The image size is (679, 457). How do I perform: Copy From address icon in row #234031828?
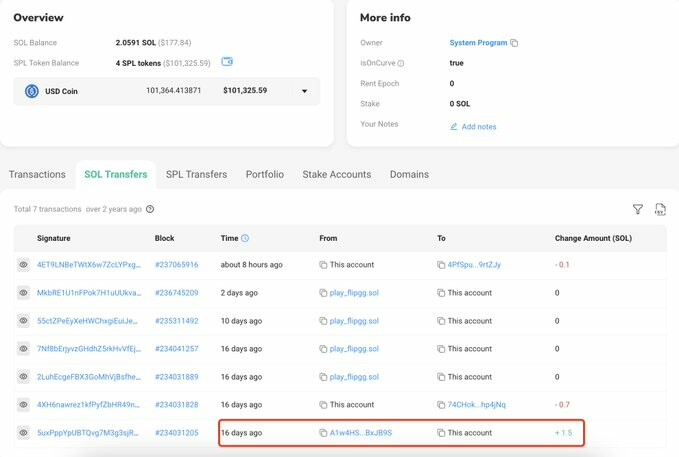[323, 405]
